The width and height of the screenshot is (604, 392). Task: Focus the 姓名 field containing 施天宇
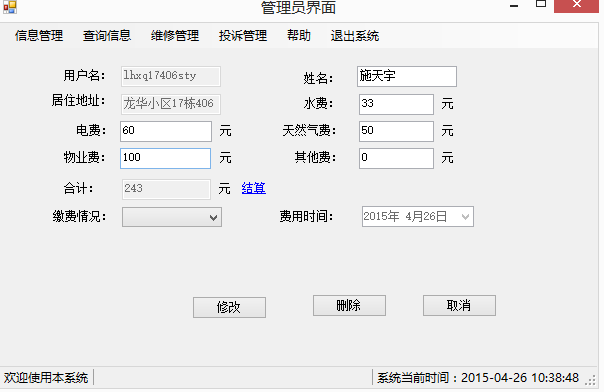click(407, 76)
